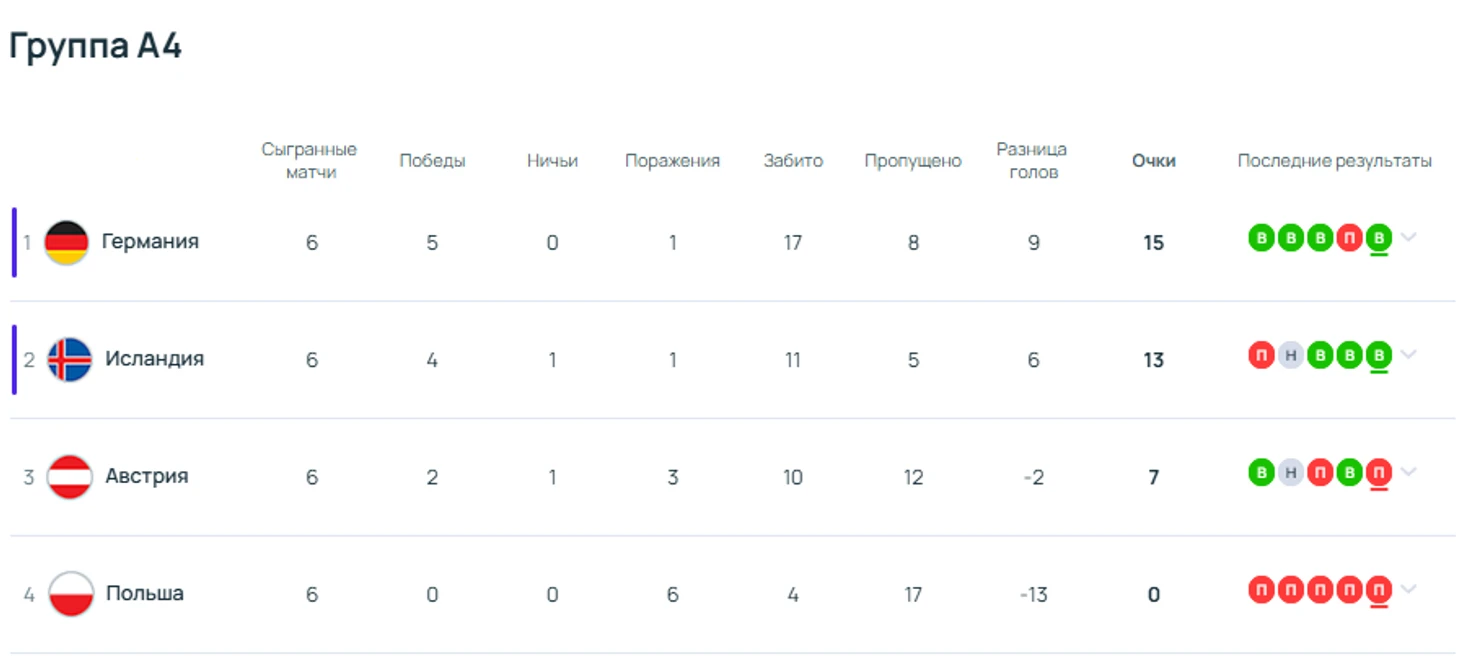This screenshot has height=666, width=1460.
Task: Click Iceland's first red loss badge
Action: (1262, 355)
